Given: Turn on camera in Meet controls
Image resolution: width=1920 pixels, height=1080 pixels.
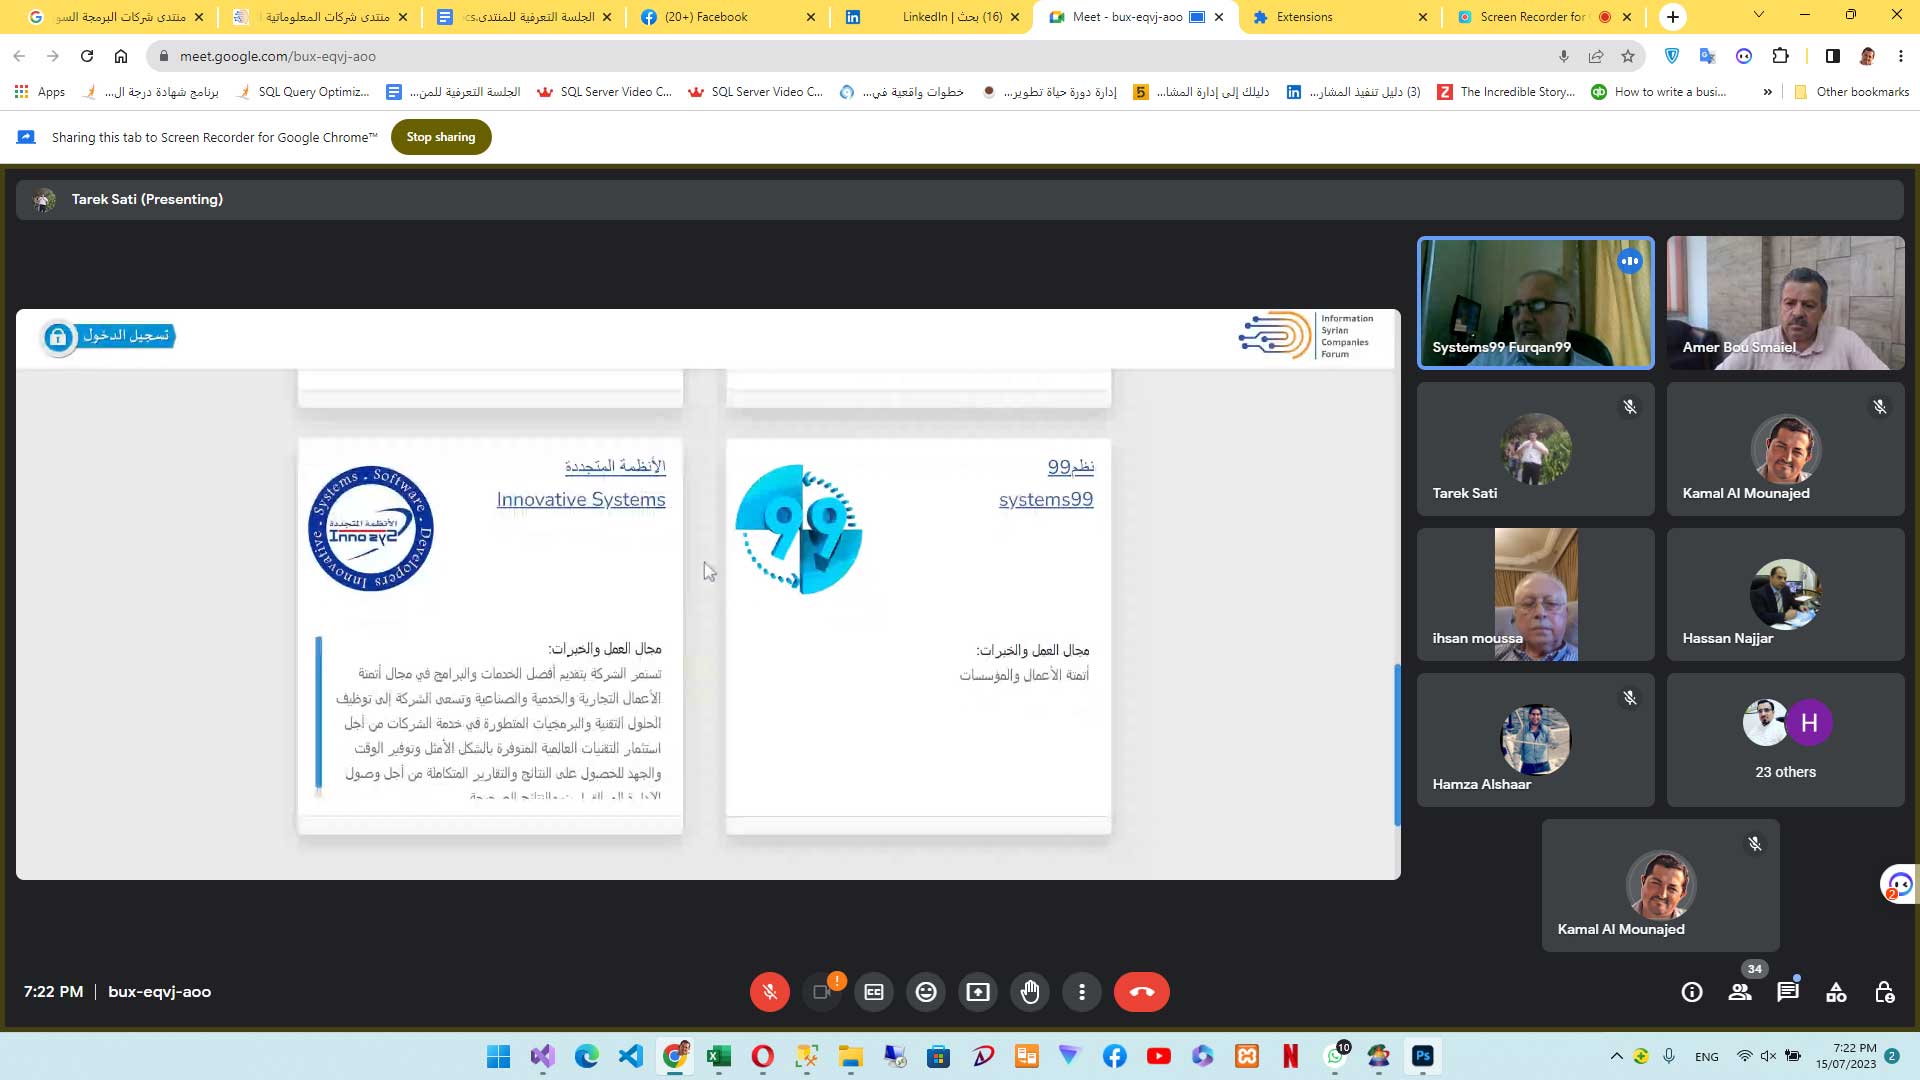Looking at the screenshot, I should (822, 992).
